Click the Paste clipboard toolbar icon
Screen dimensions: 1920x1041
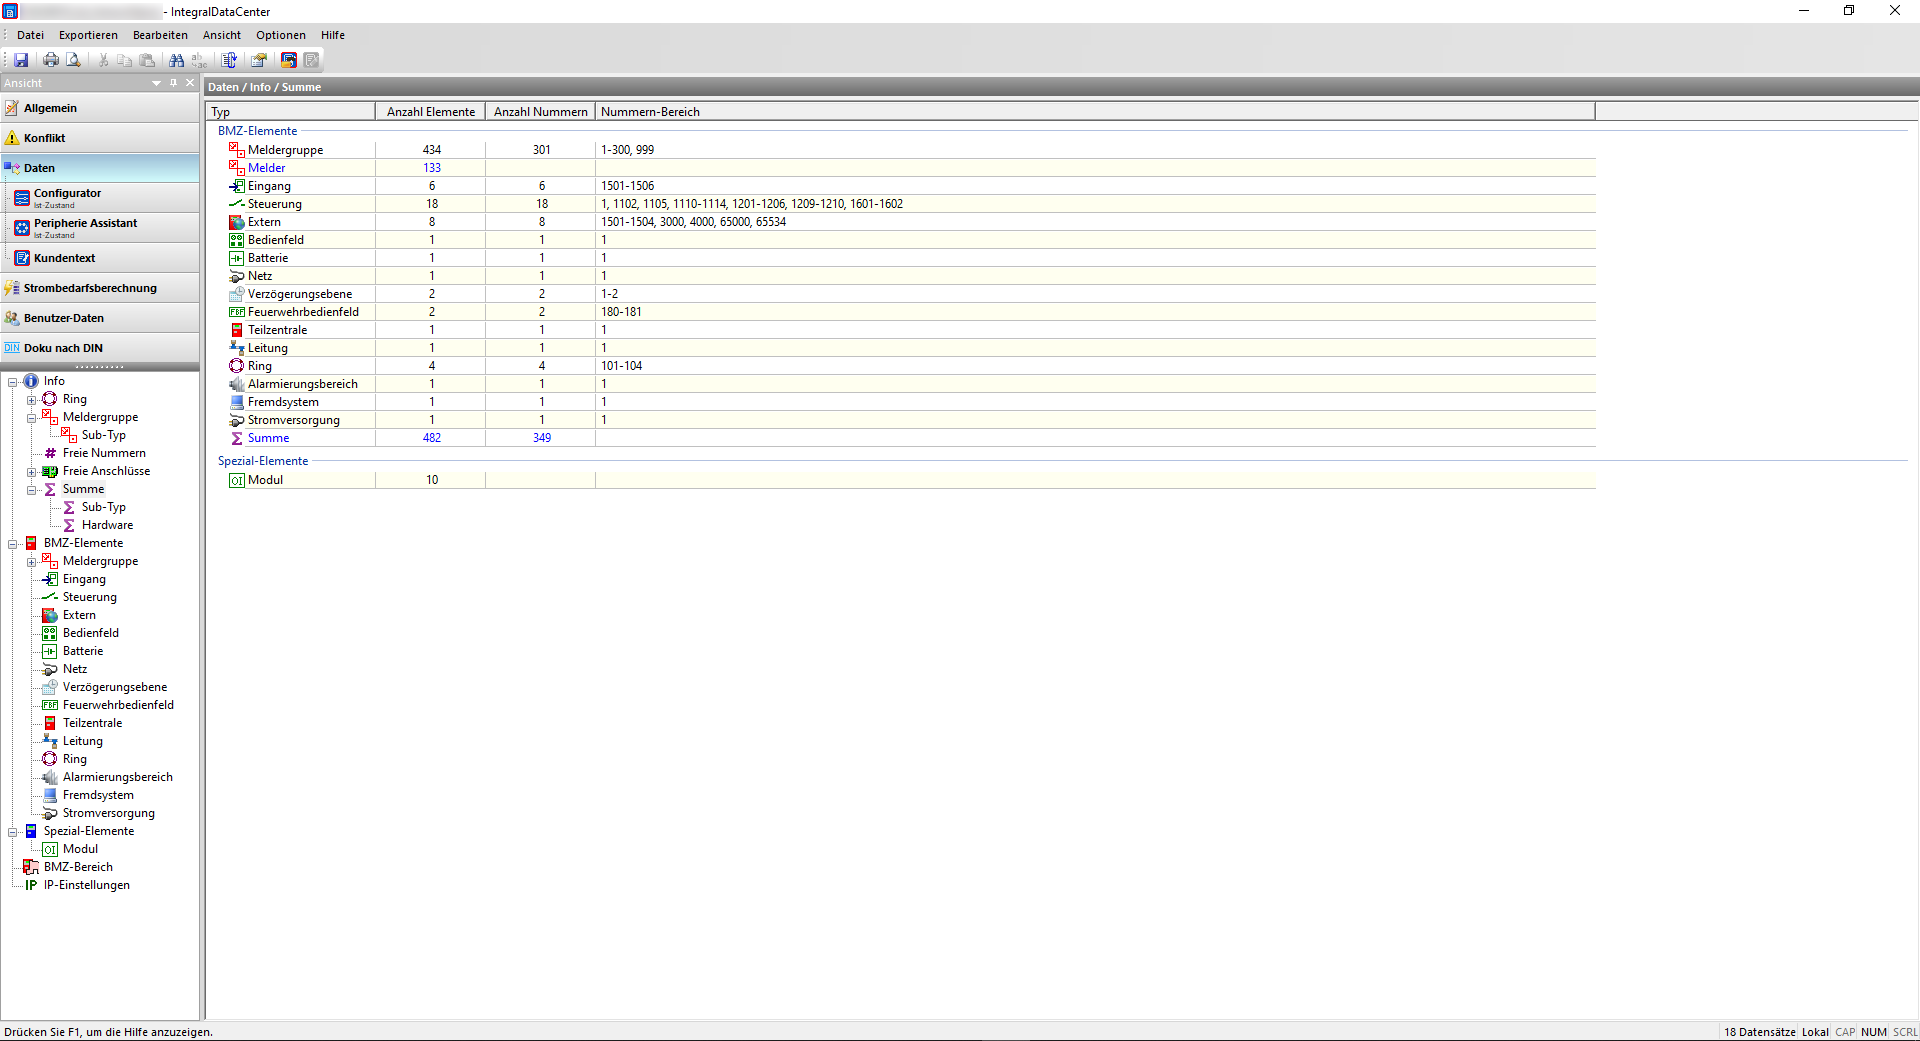[x=147, y=60]
